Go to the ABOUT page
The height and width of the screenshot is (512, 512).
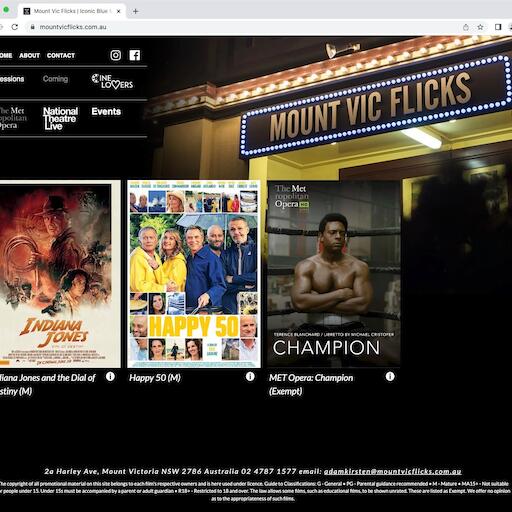click(x=29, y=55)
